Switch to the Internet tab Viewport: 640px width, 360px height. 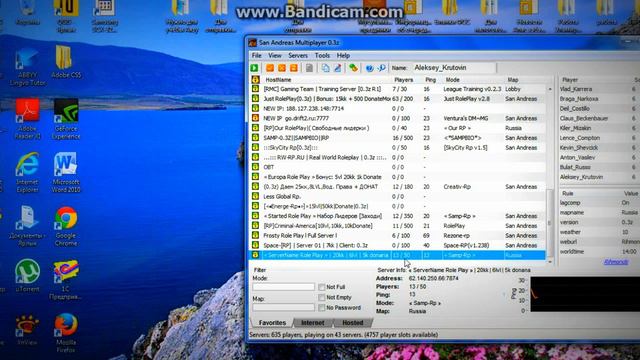click(313, 322)
